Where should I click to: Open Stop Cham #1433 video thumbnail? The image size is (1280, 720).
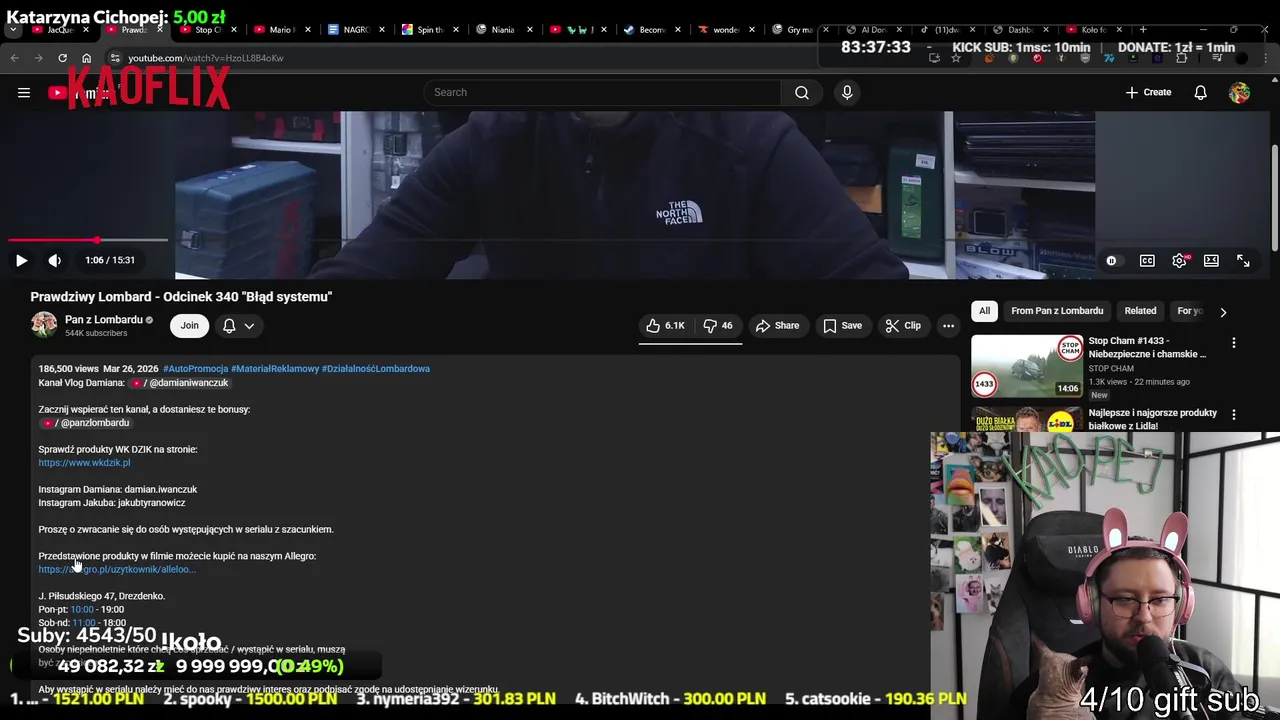click(x=1027, y=367)
